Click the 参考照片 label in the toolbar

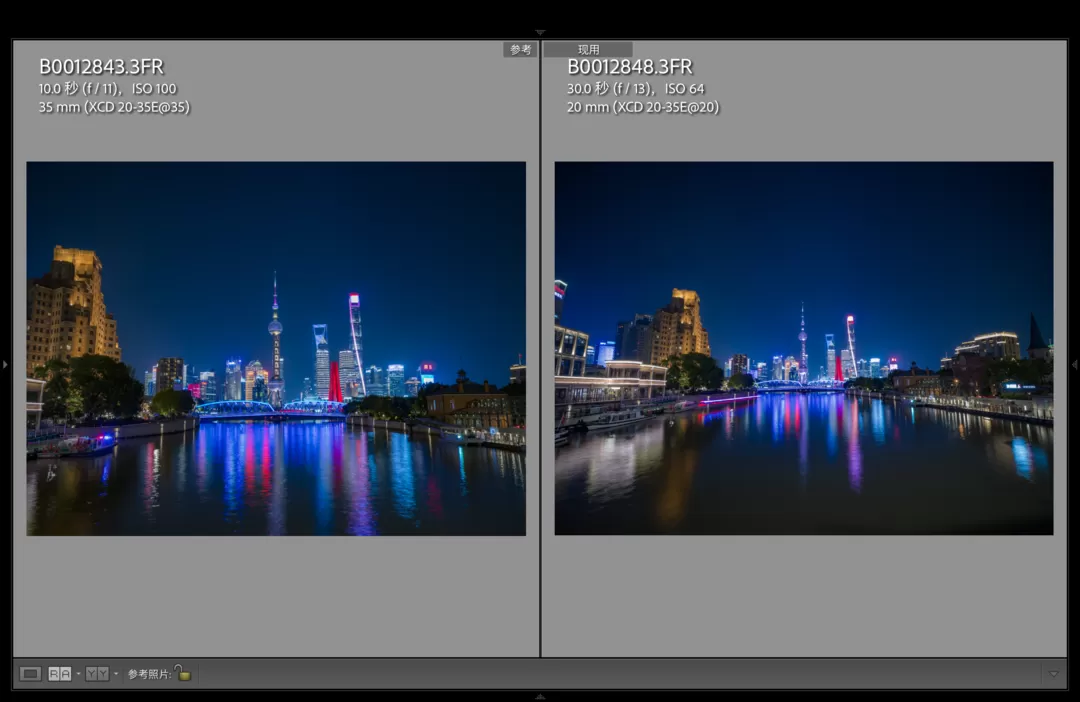[x=148, y=674]
